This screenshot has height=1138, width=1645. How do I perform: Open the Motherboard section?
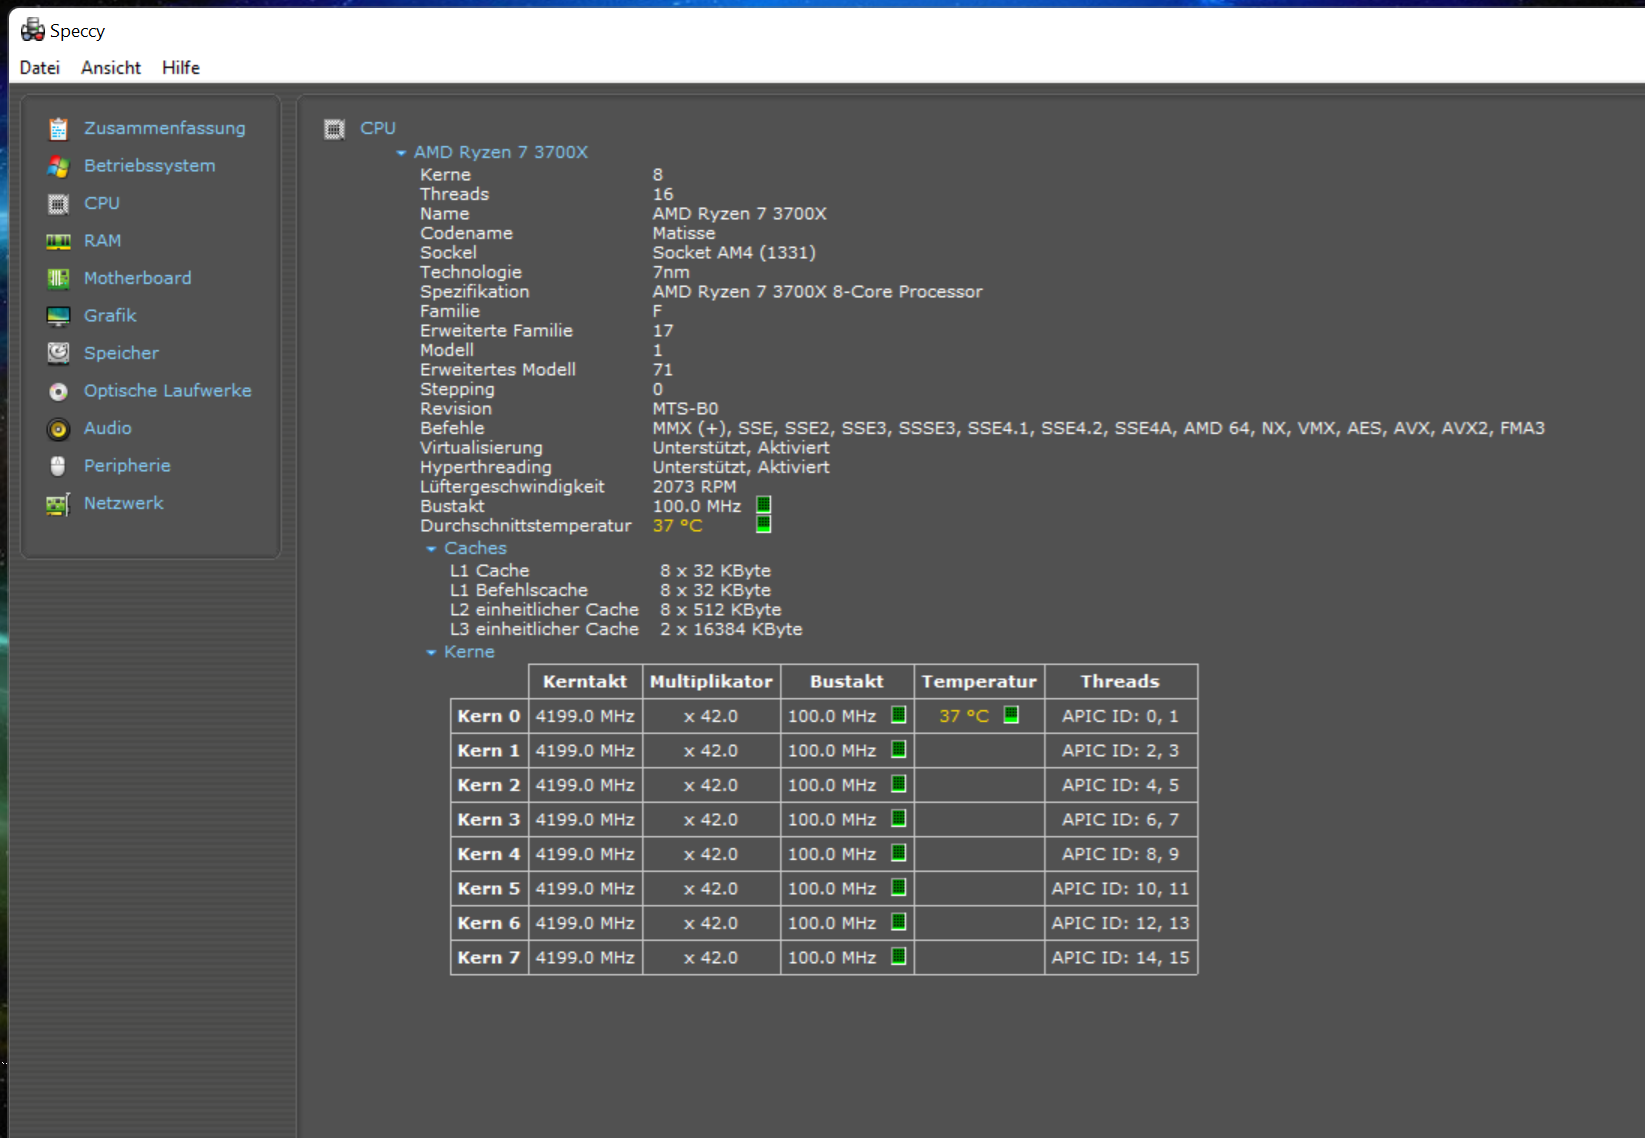coord(138,278)
